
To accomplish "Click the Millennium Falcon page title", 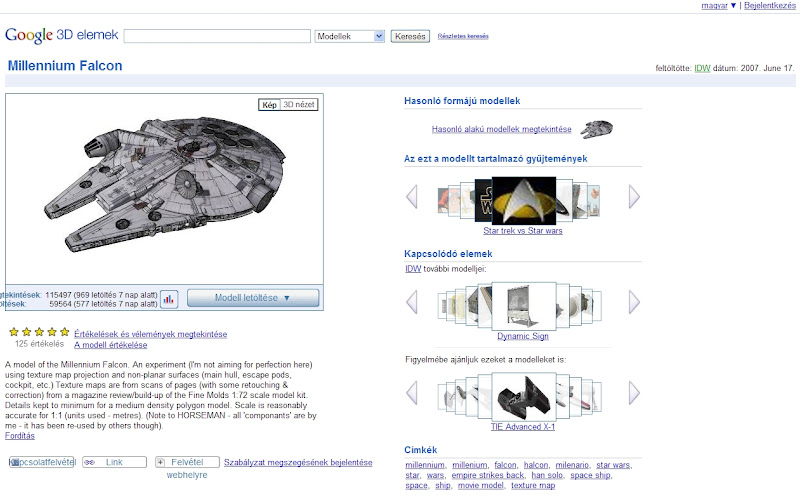I will [x=65, y=66].
